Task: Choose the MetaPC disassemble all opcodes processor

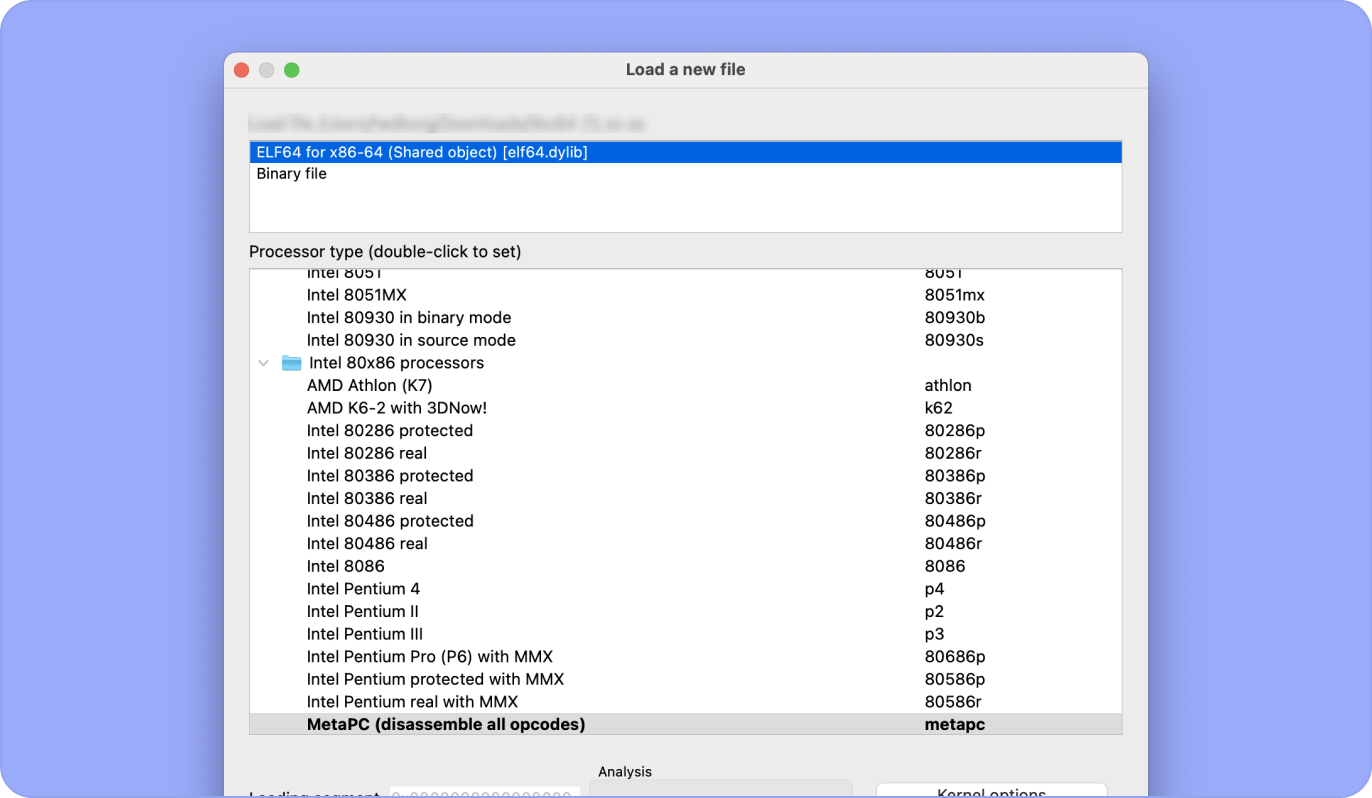Action: point(446,723)
